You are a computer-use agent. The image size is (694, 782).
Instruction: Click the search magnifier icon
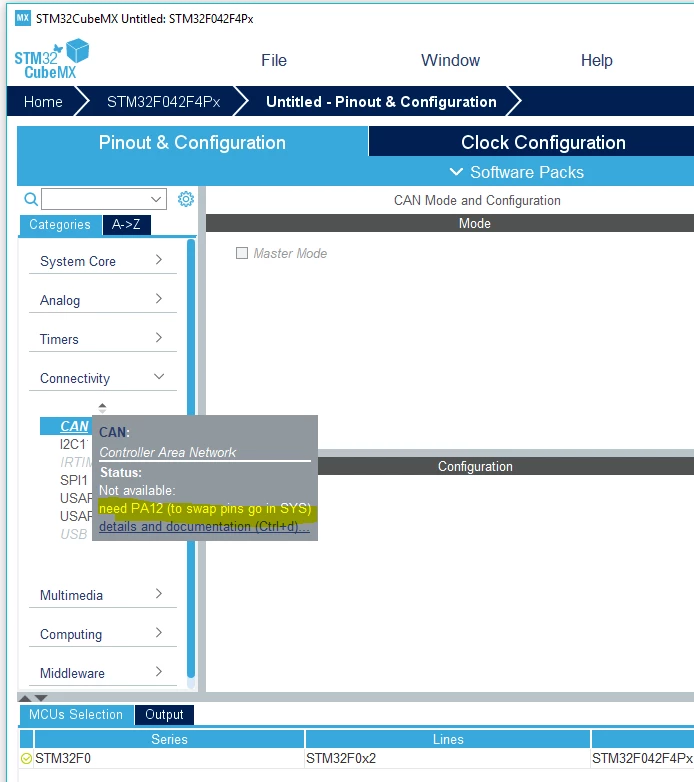click(x=31, y=199)
